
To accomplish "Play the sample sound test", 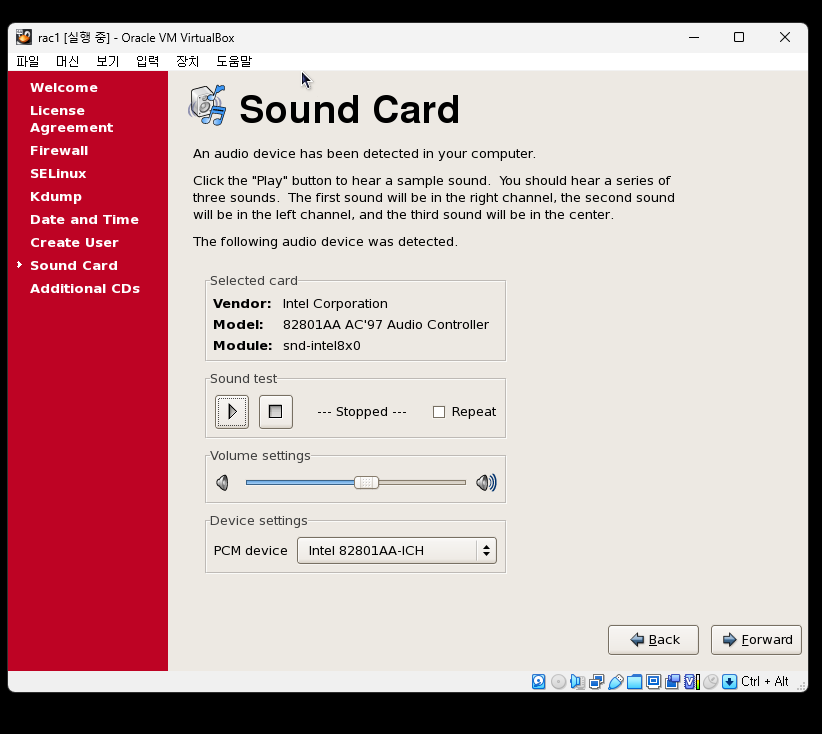I will [x=232, y=412].
